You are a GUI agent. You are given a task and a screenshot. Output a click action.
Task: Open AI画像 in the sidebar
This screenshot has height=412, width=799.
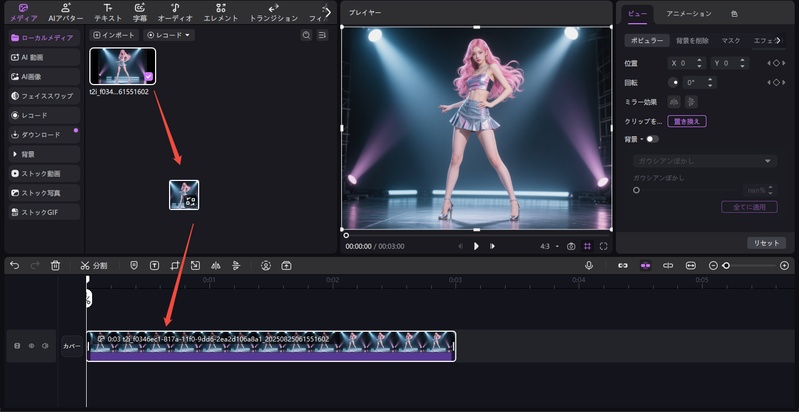(x=44, y=76)
